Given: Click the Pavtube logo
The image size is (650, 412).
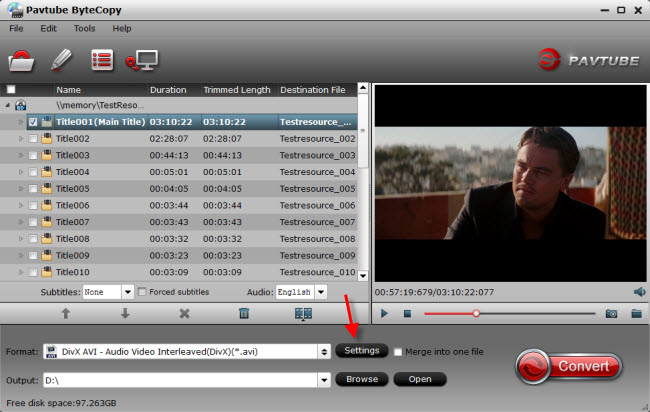Looking at the screenshot, I should pyautogui.click(x=588, y=60).
